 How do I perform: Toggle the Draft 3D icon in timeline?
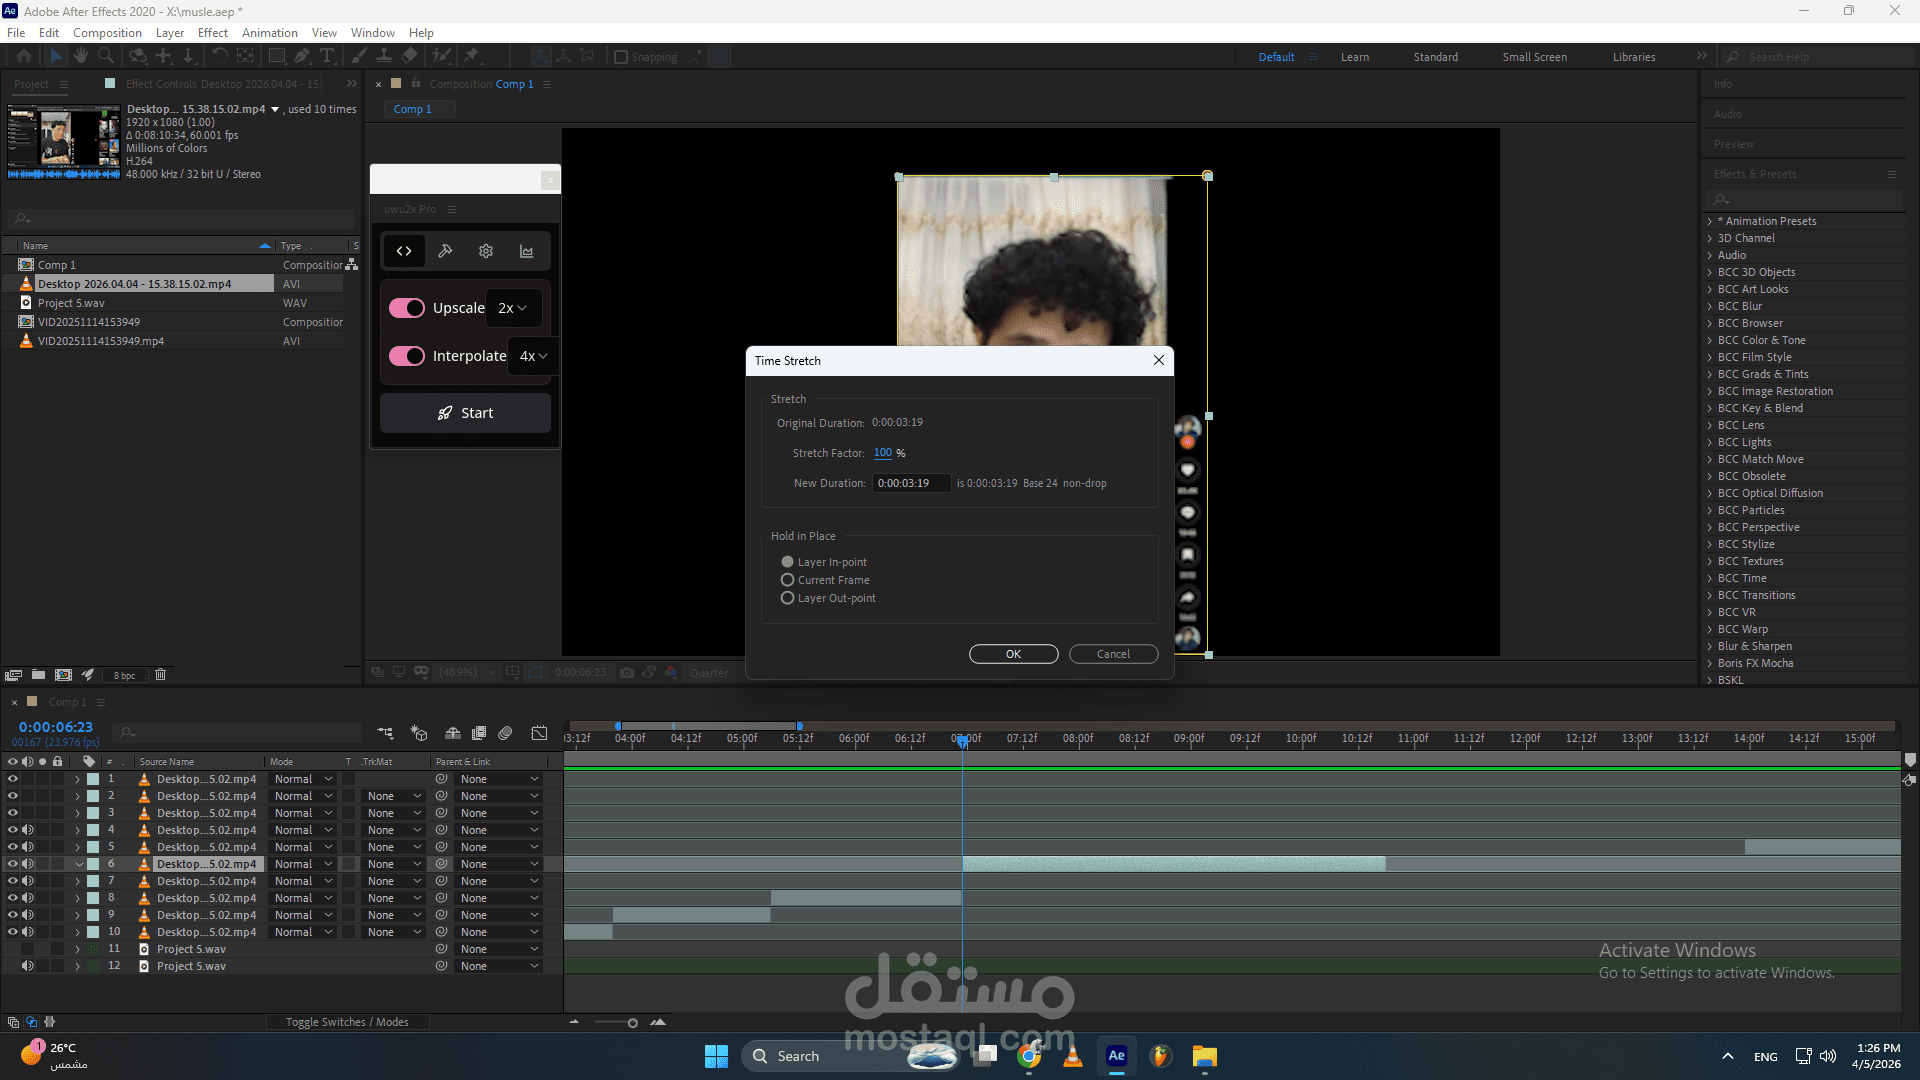(x=419, y=734)
